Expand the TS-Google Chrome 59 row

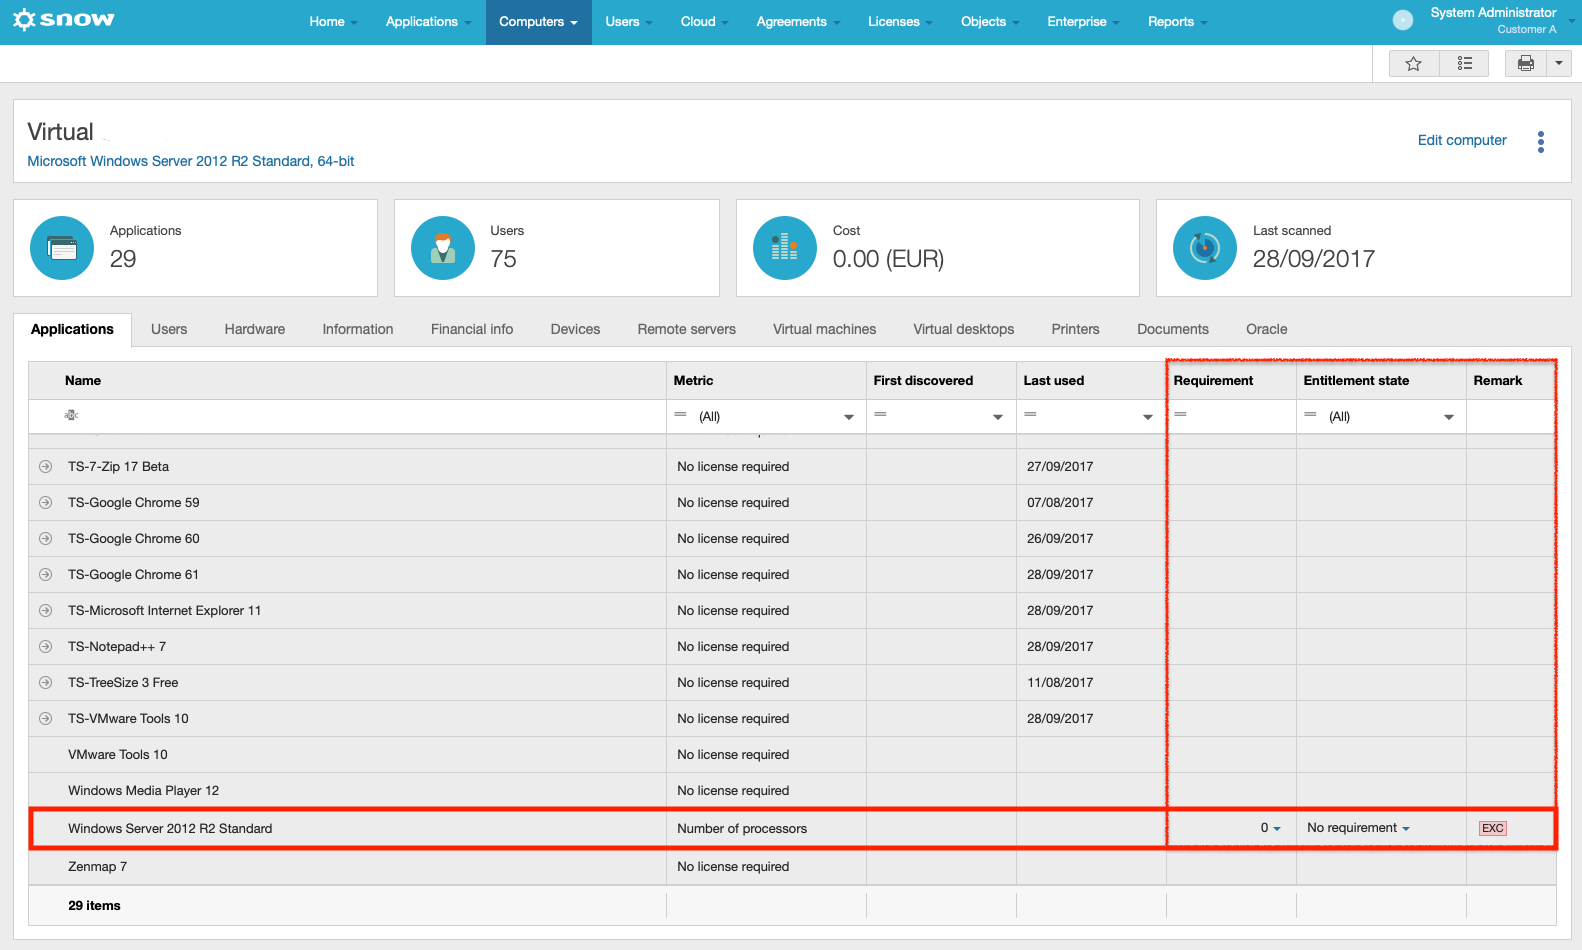(45, 503)
